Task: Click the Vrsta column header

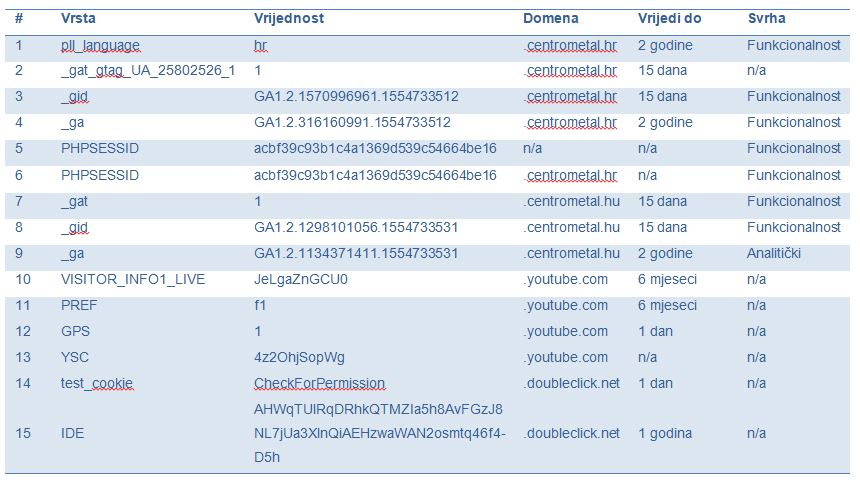Action: [78, 18]
